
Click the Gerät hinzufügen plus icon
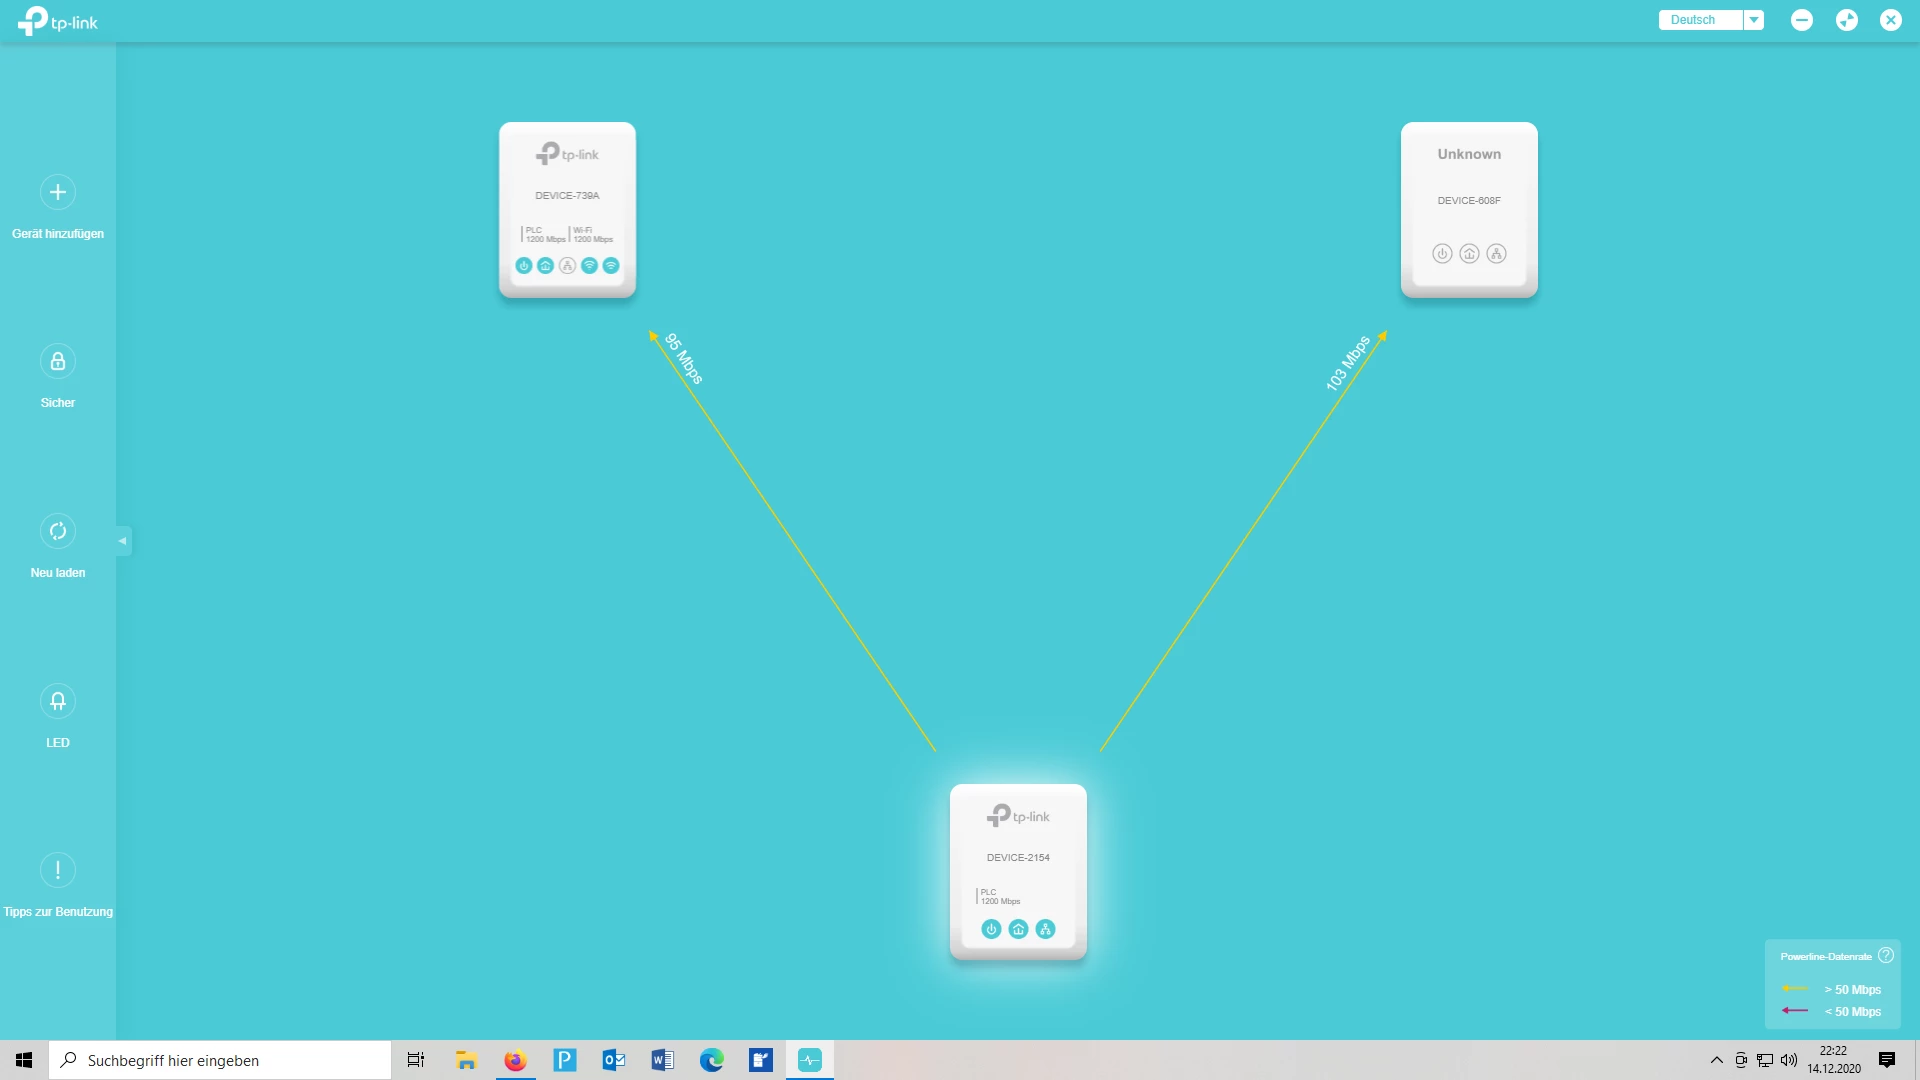[x=58, y=192]
